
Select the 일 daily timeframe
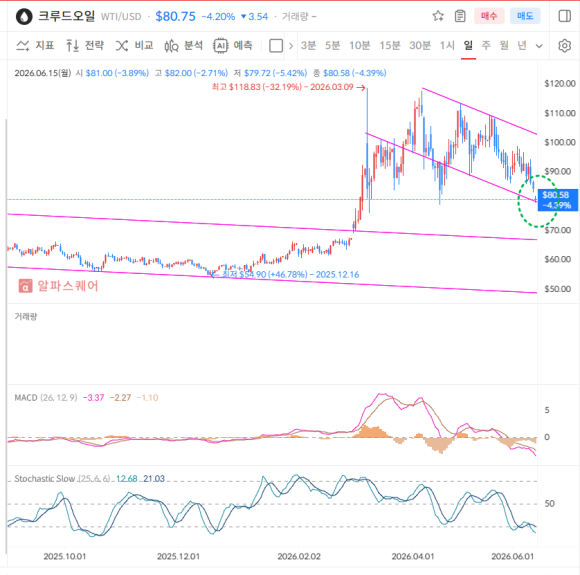click(x=468, y=46)
